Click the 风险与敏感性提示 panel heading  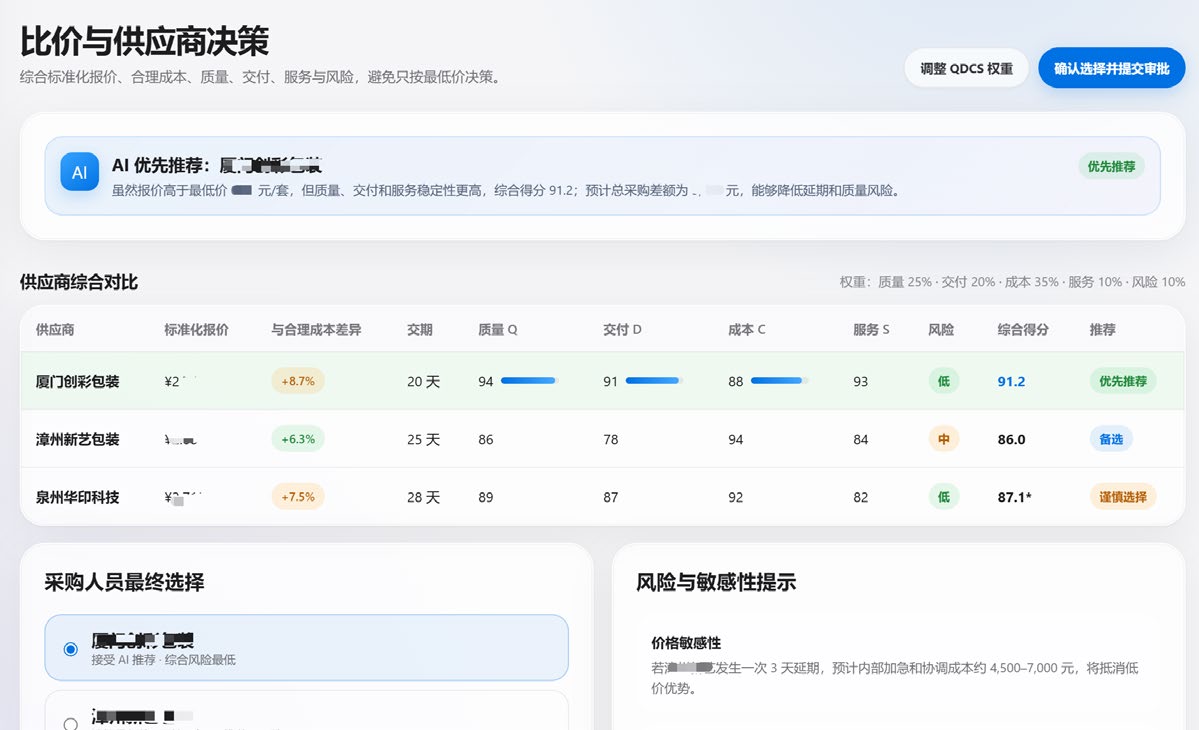click(x=716, y=582)
